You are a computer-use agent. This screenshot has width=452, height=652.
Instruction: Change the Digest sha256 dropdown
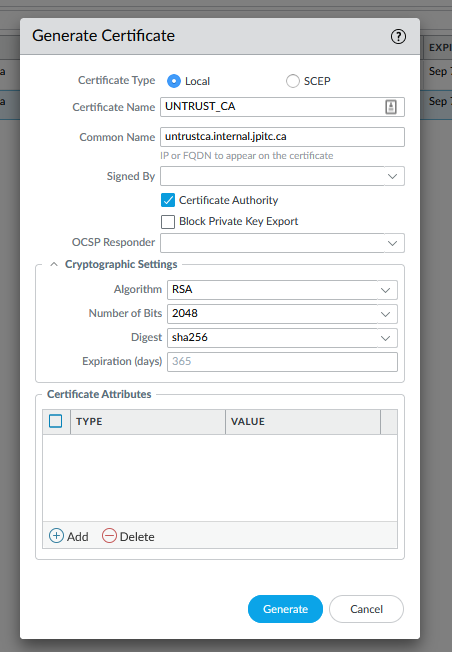pyautogui.click(x=282, y=338)
